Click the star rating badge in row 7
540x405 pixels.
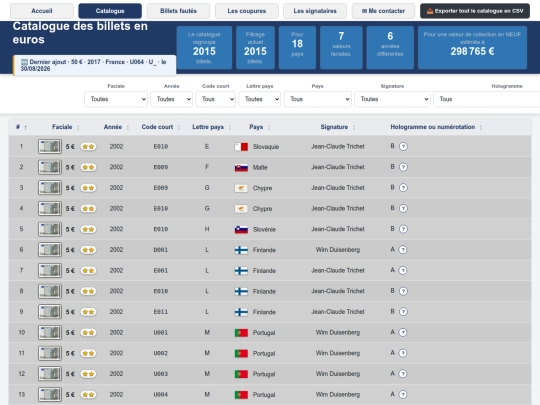click(88, 271)
